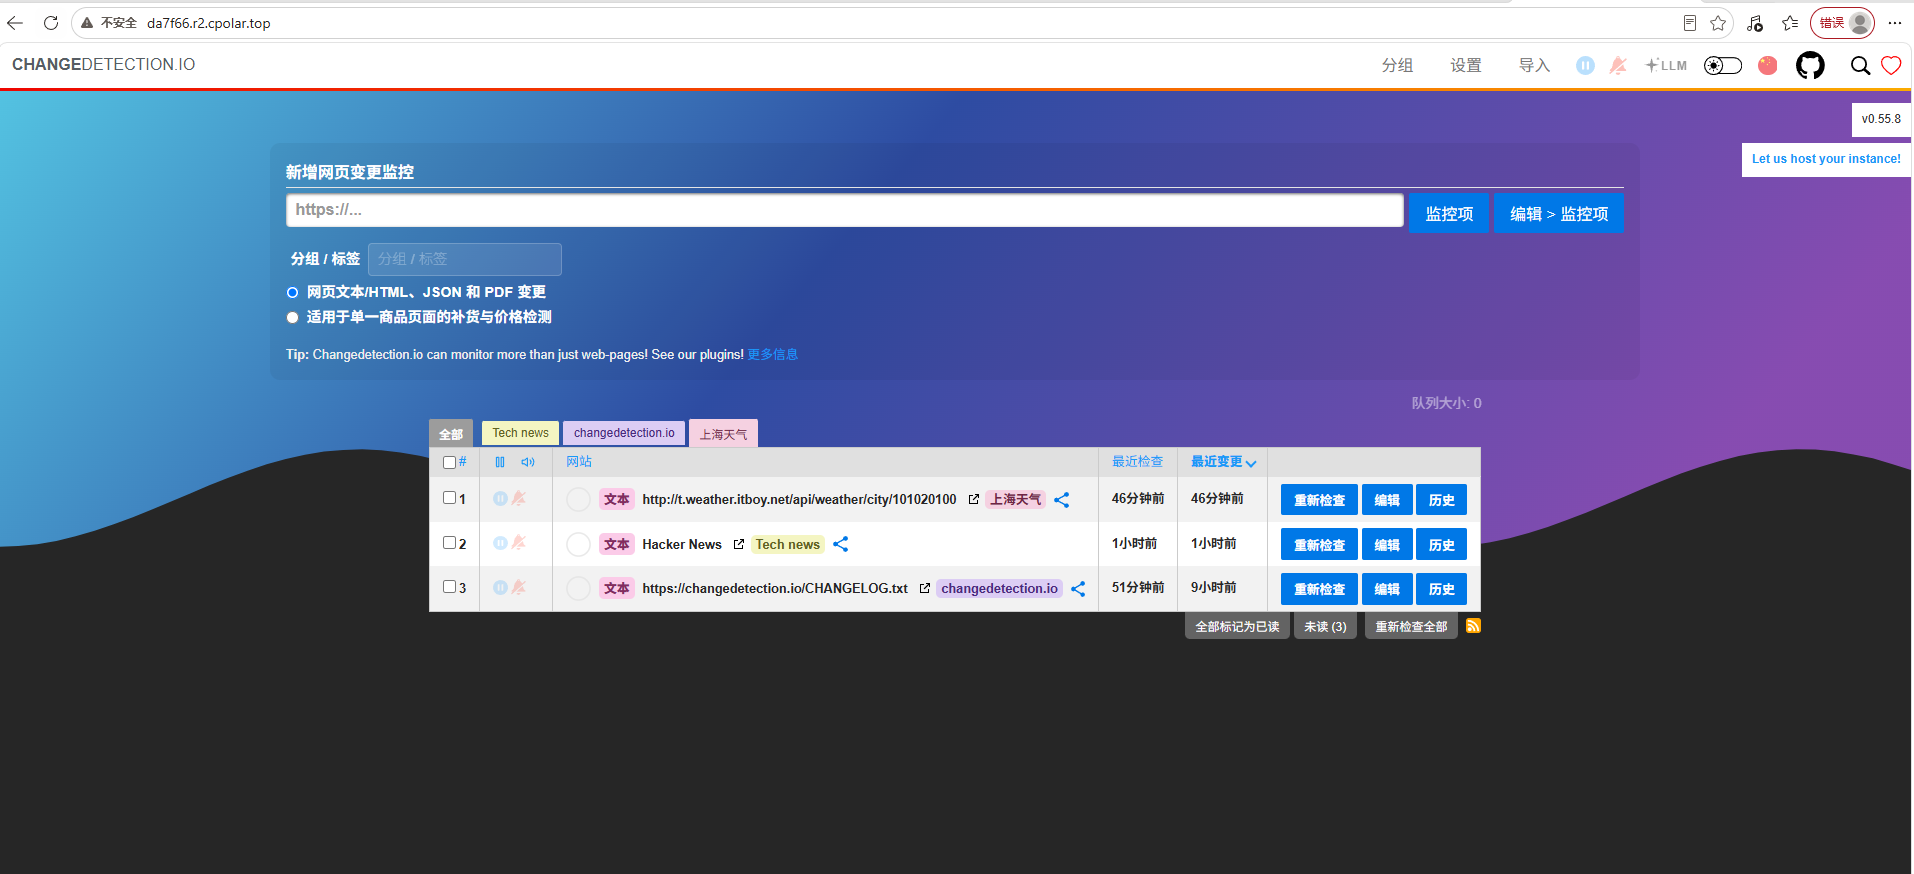The height and width of the screenshot is (874, 1914).
Task: Sort by muted speaker column header icon
Action: coord(528,462)
